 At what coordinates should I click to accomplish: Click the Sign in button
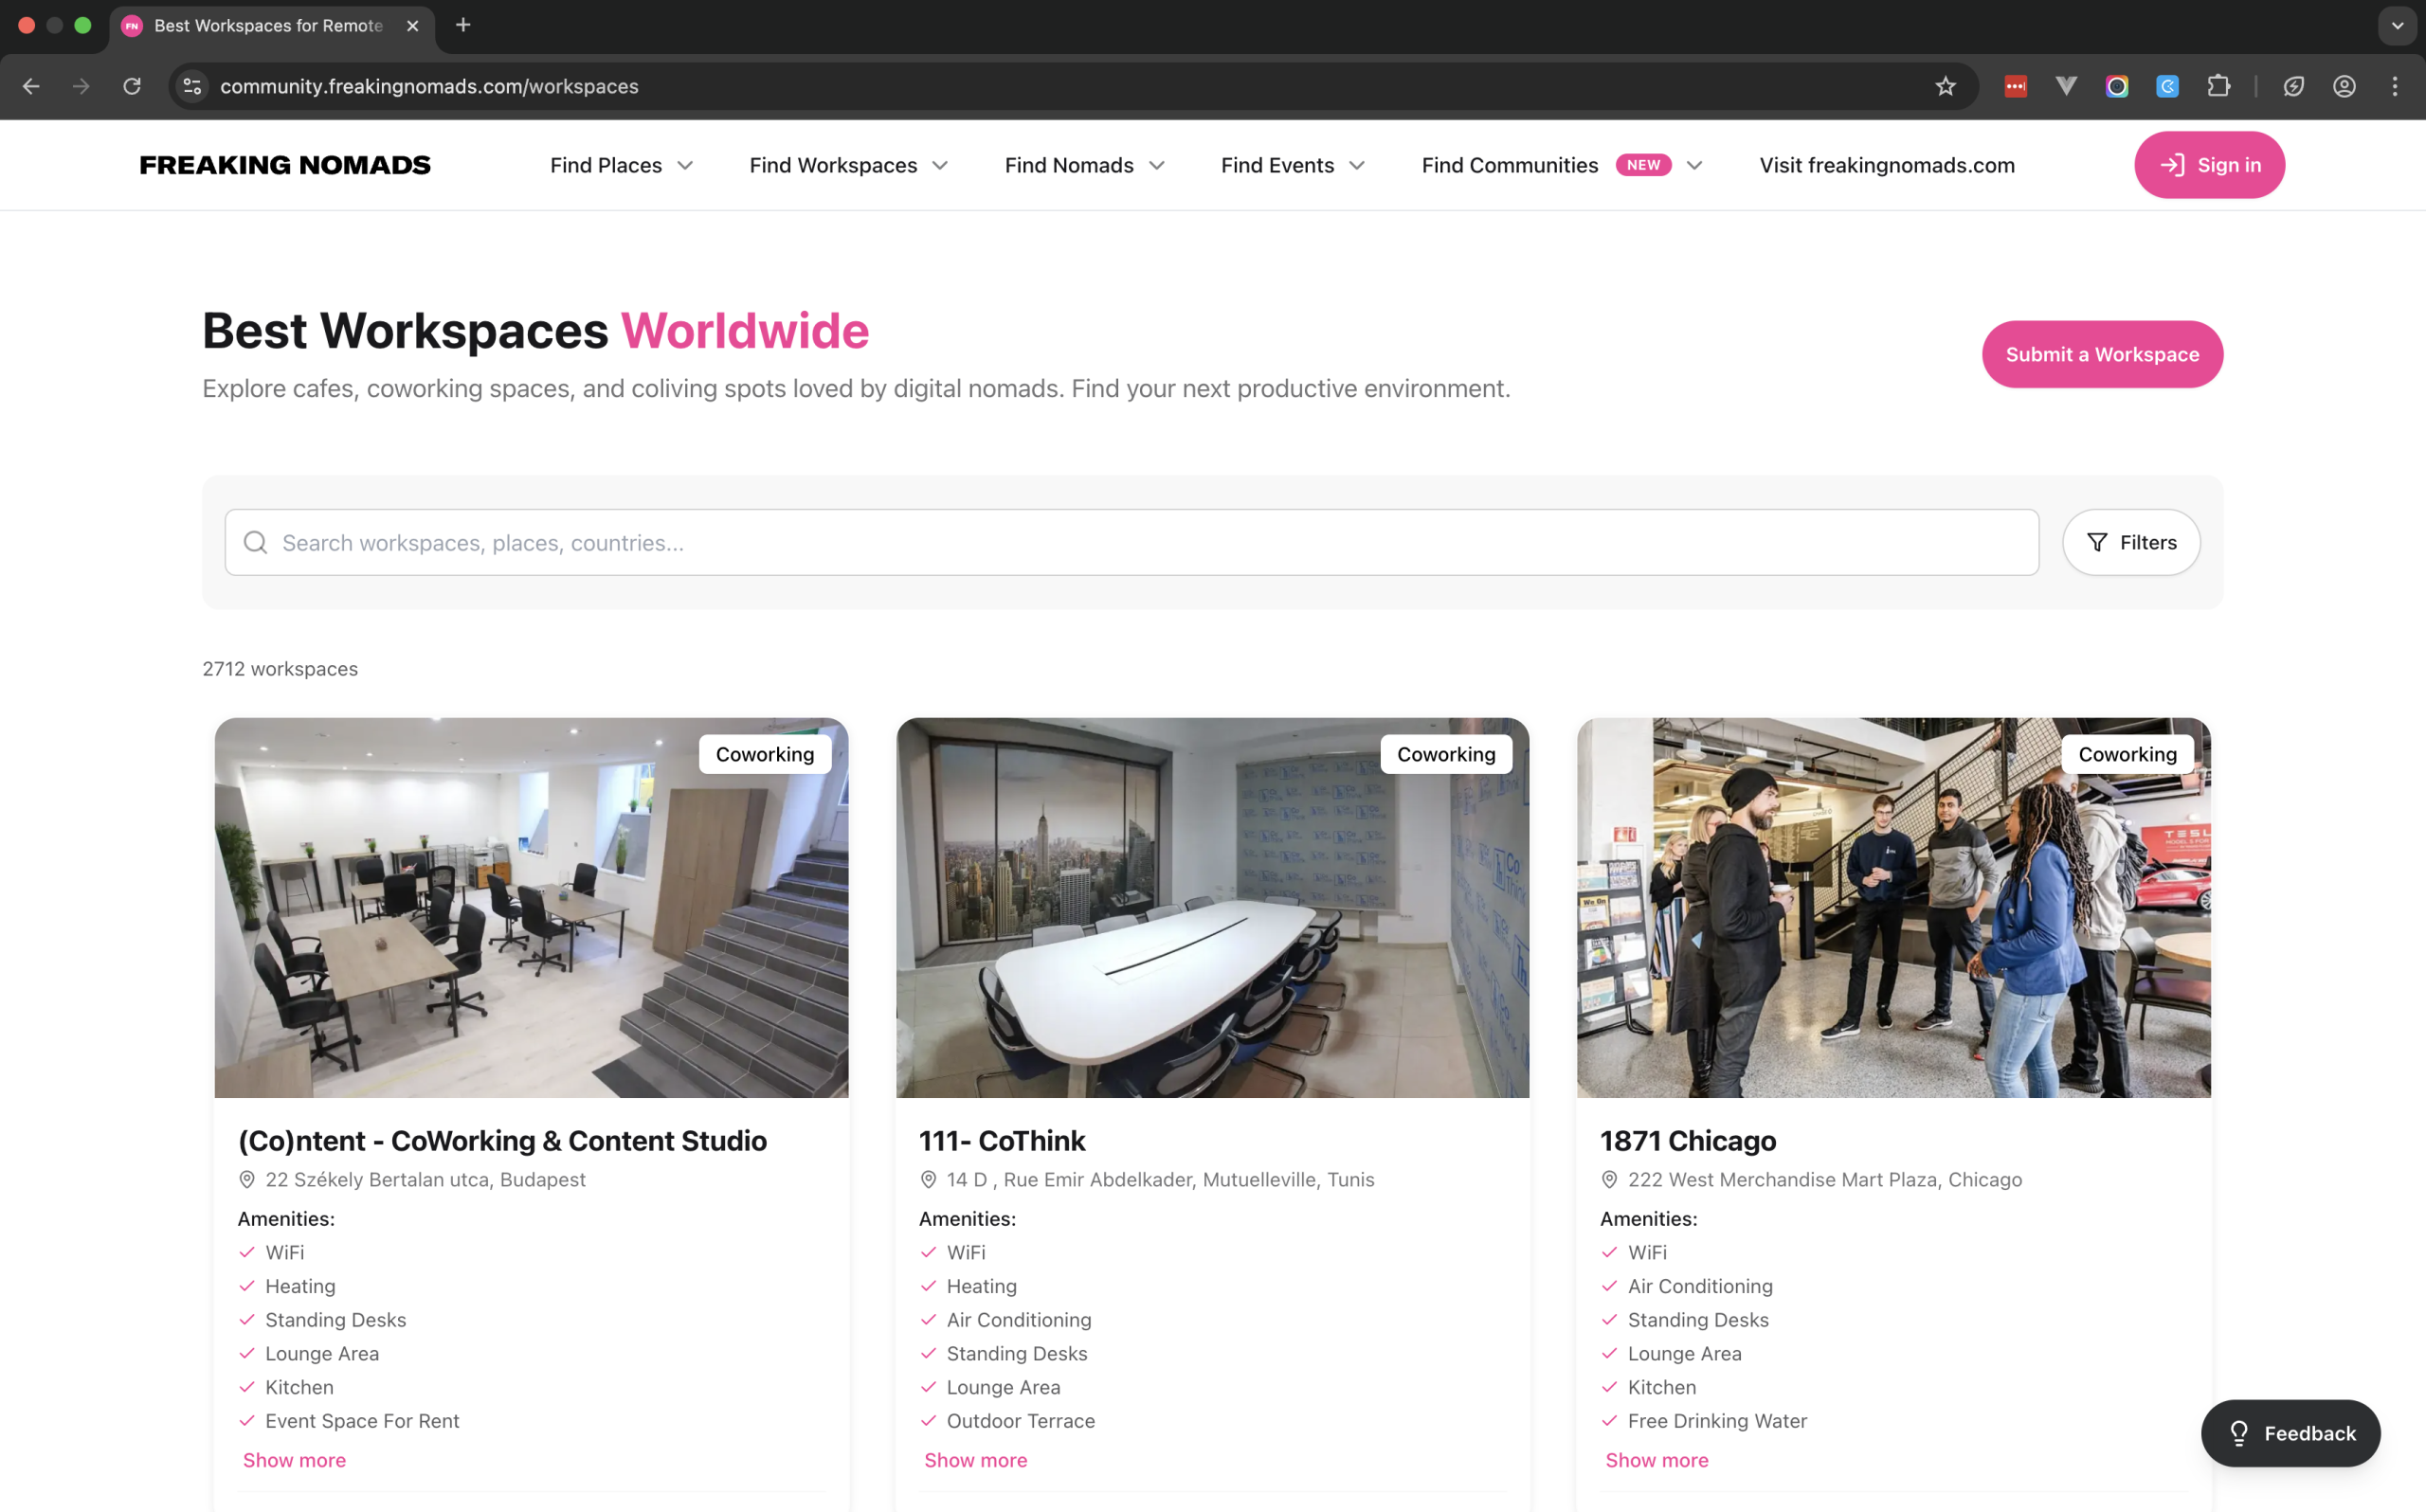(x=2209, y=165)
